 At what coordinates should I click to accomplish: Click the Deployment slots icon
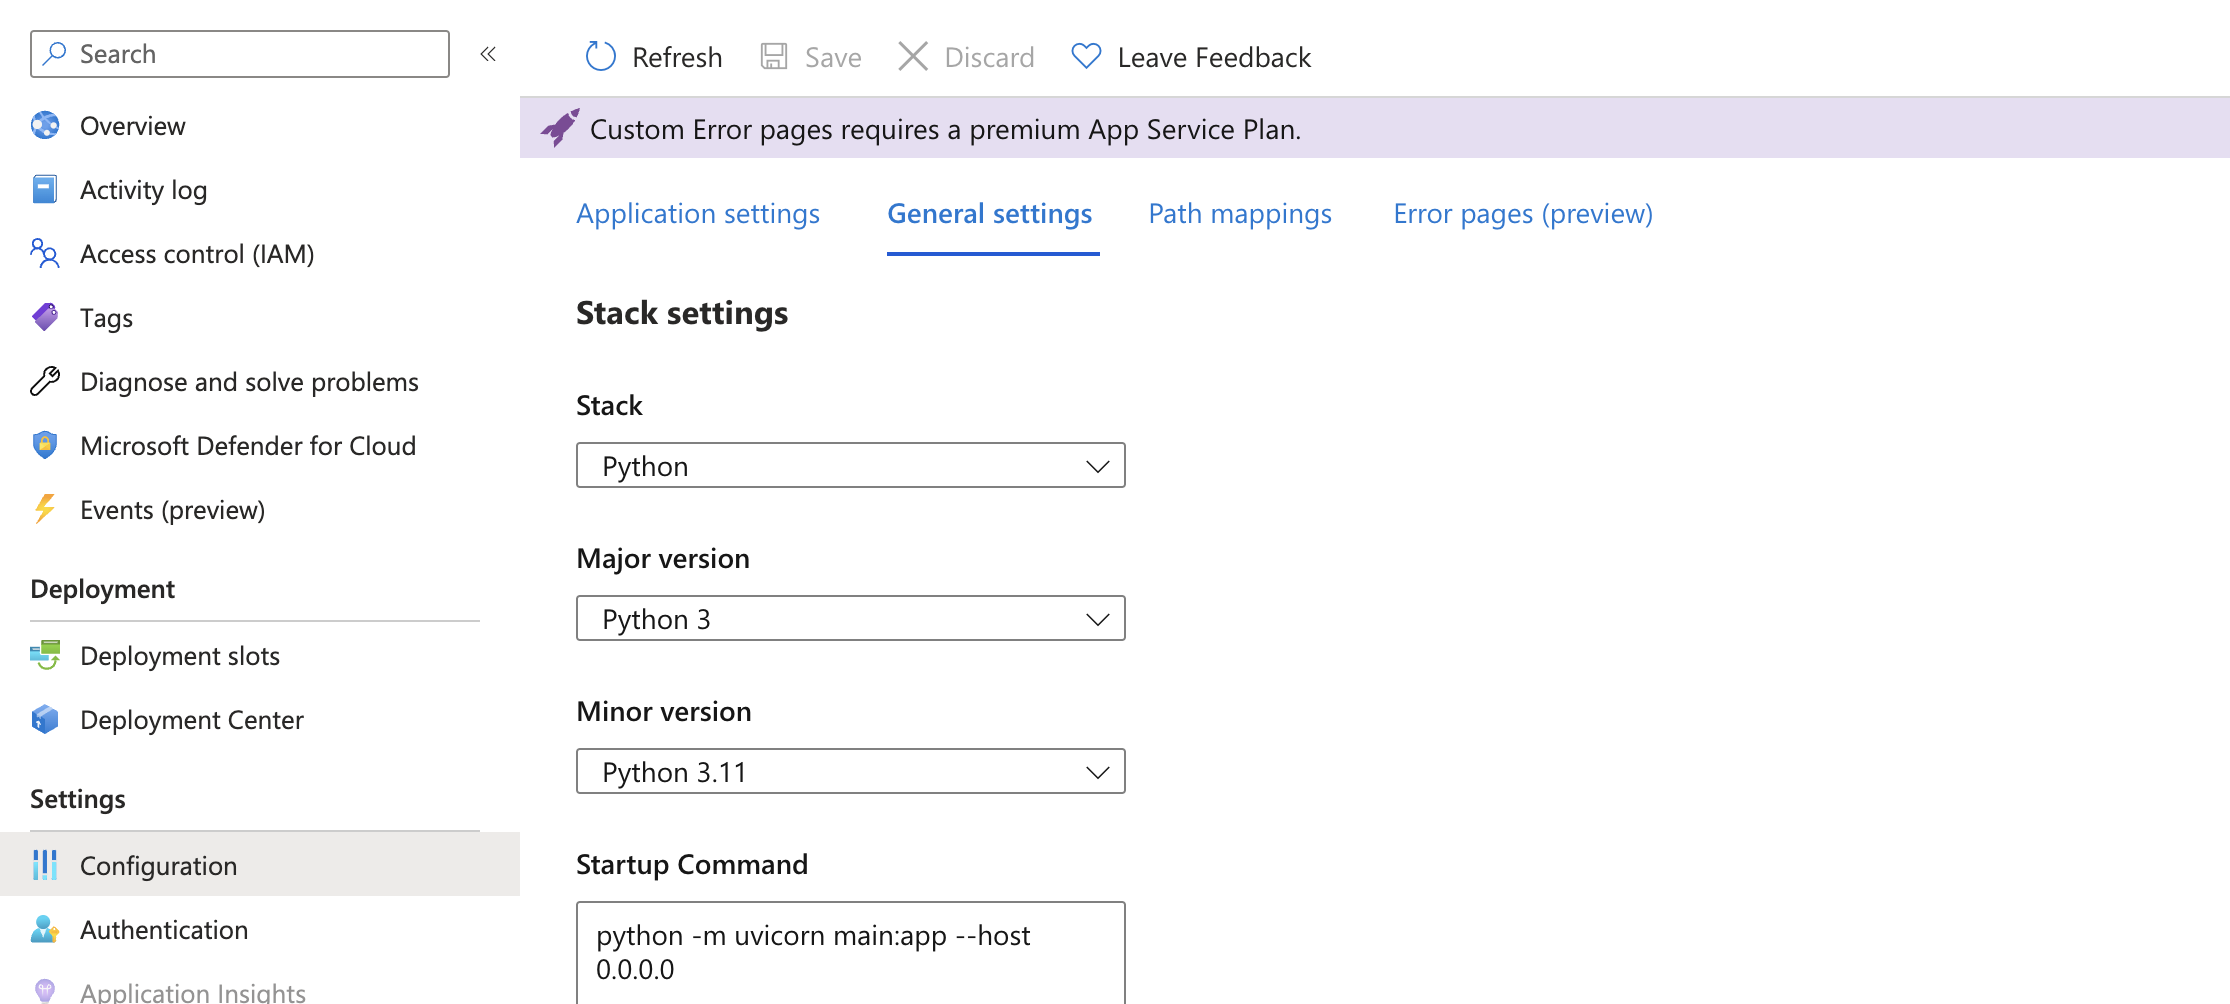[x=45, y=655]
